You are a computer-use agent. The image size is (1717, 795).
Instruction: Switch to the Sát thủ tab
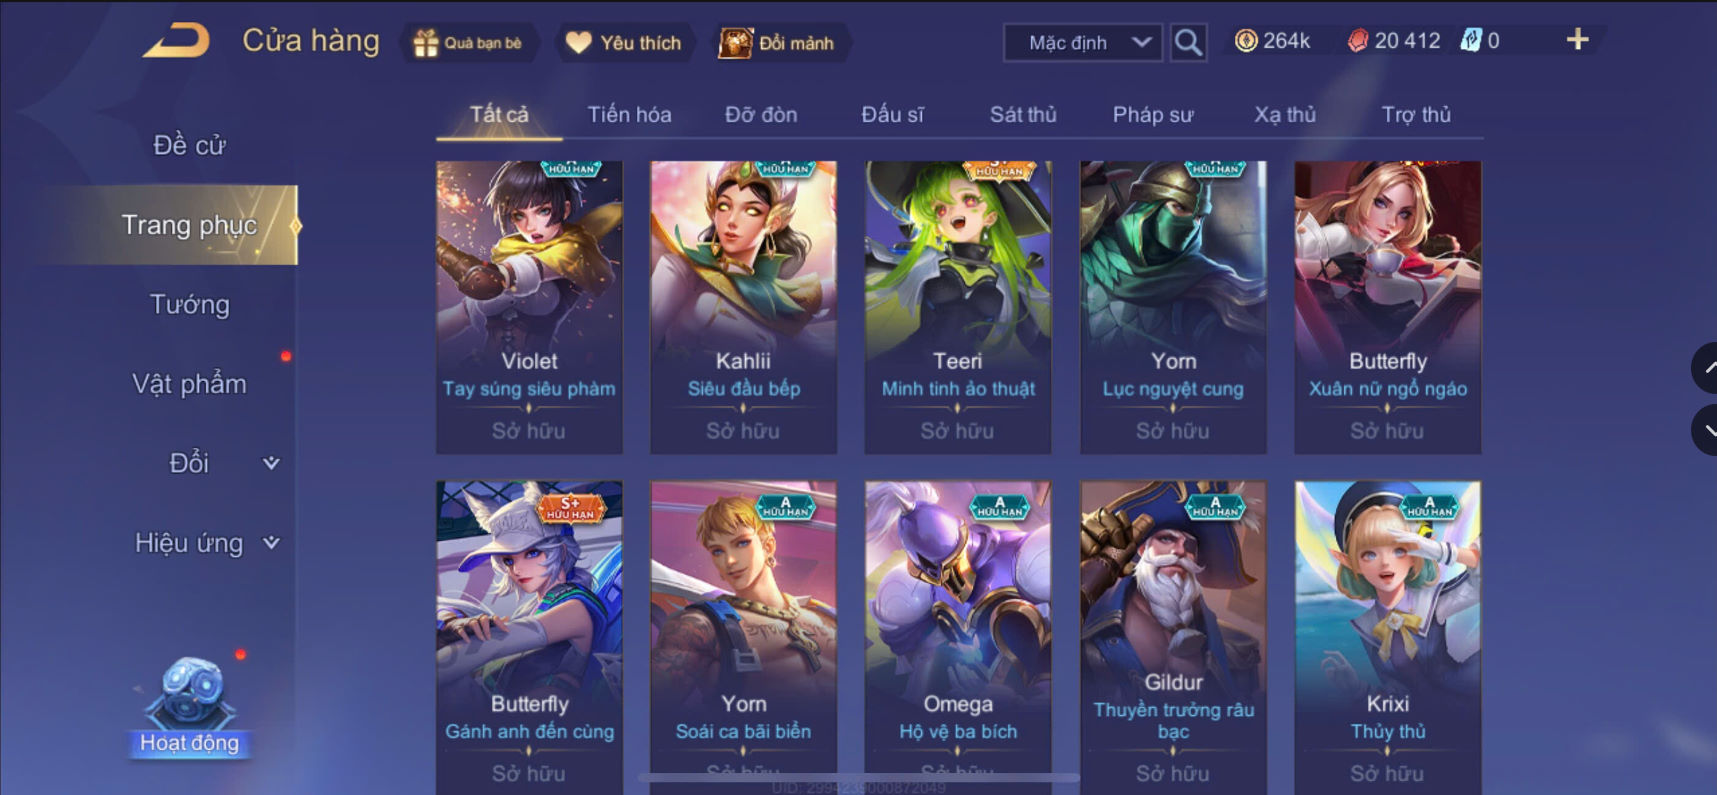[1023, 114]
